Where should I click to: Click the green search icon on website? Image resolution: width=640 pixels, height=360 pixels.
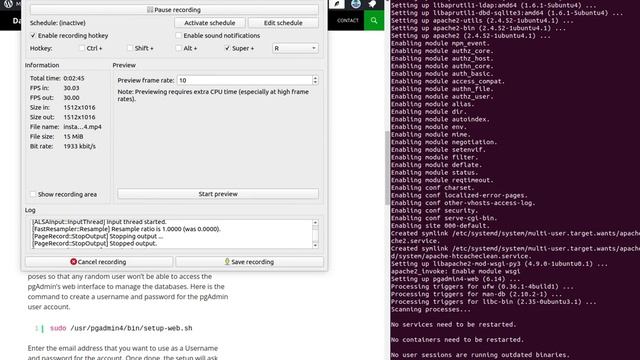374,20
